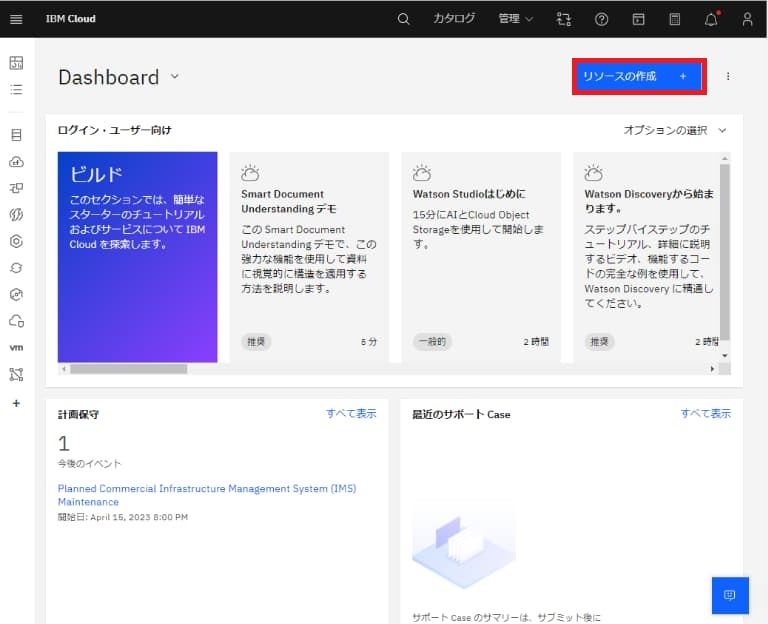Click the VM icon in left sidebar
Screen dimensions: 768x624
click(16, 348)
